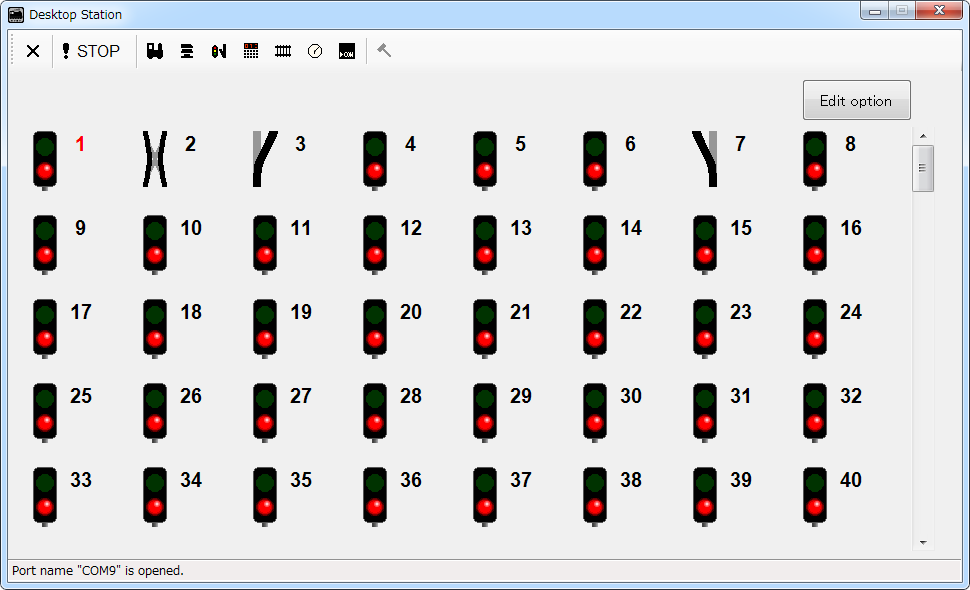This screenshot has height=590, width=970.
Task: Click the X disconnect icon in toolbar
Action: click(x=33, y=51)
